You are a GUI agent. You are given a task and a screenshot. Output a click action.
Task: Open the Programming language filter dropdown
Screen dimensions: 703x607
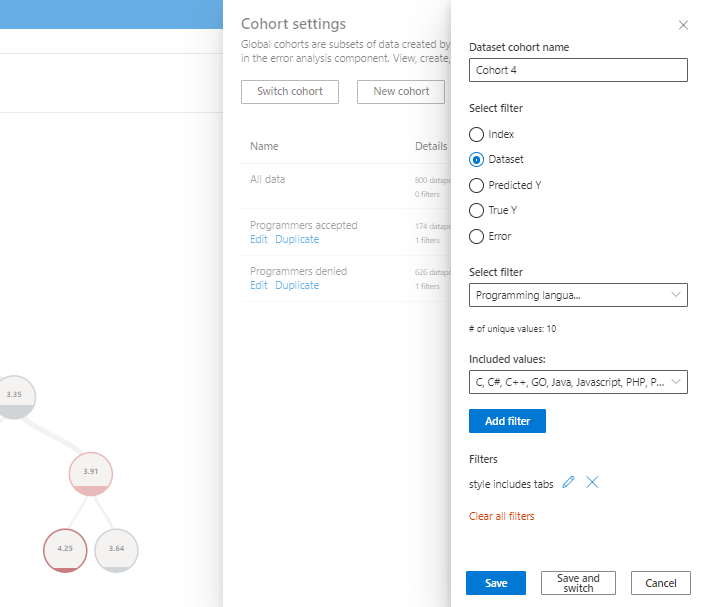click(x=578, y=295)
